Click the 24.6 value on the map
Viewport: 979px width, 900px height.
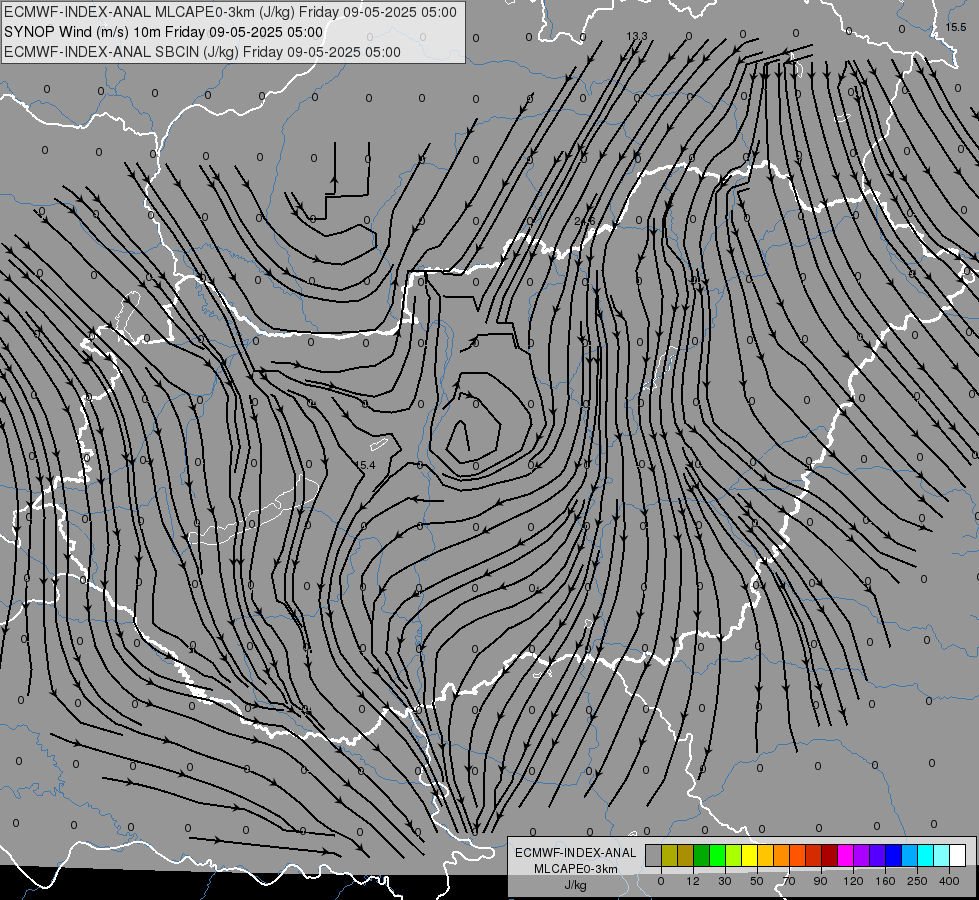point(584,221)
